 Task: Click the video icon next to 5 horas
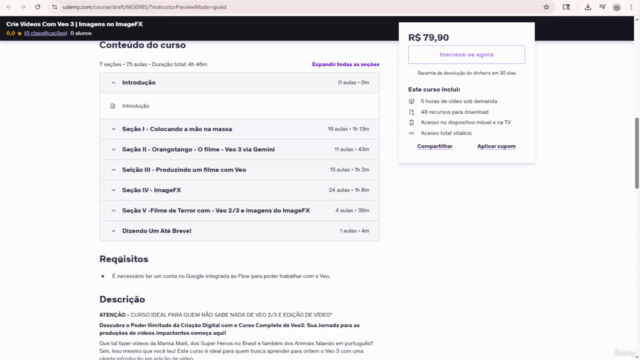point(411,101)
